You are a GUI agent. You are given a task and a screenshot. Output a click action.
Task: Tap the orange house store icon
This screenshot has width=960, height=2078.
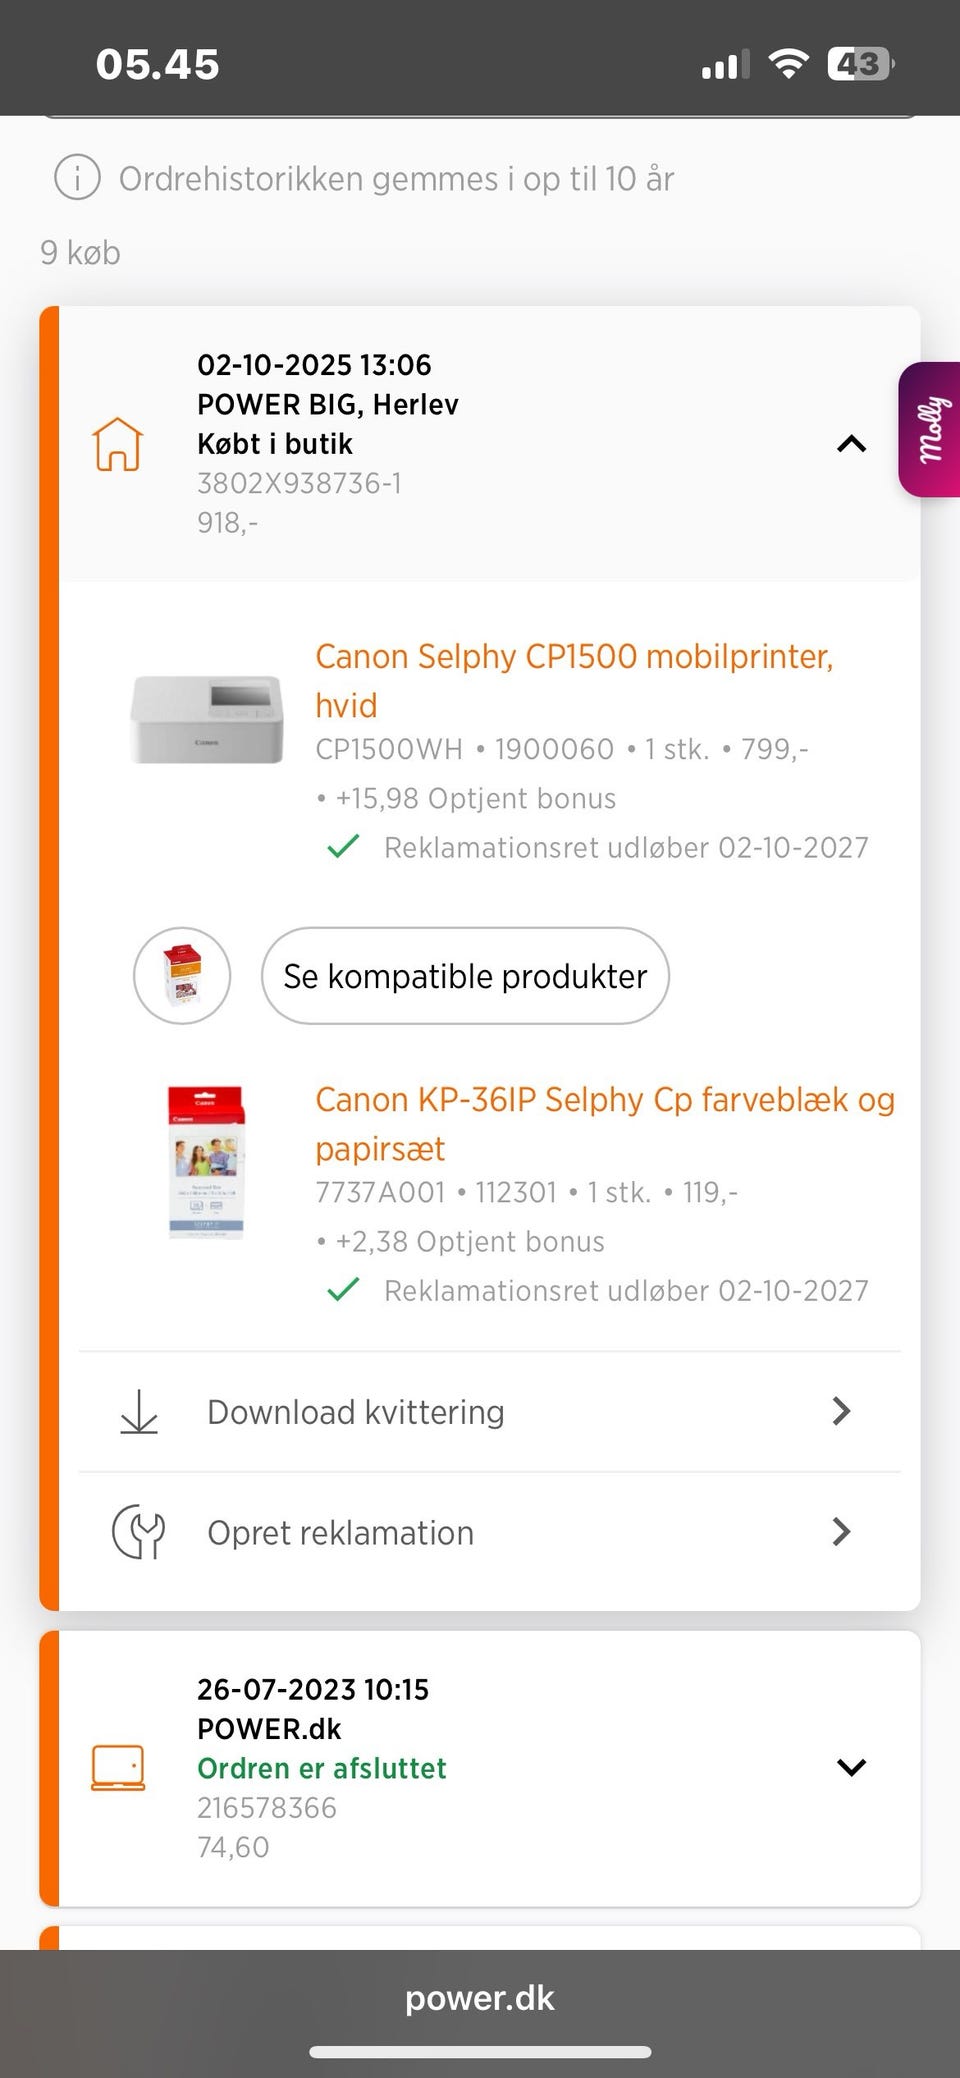pyautogui.click(x=118, y=443)
